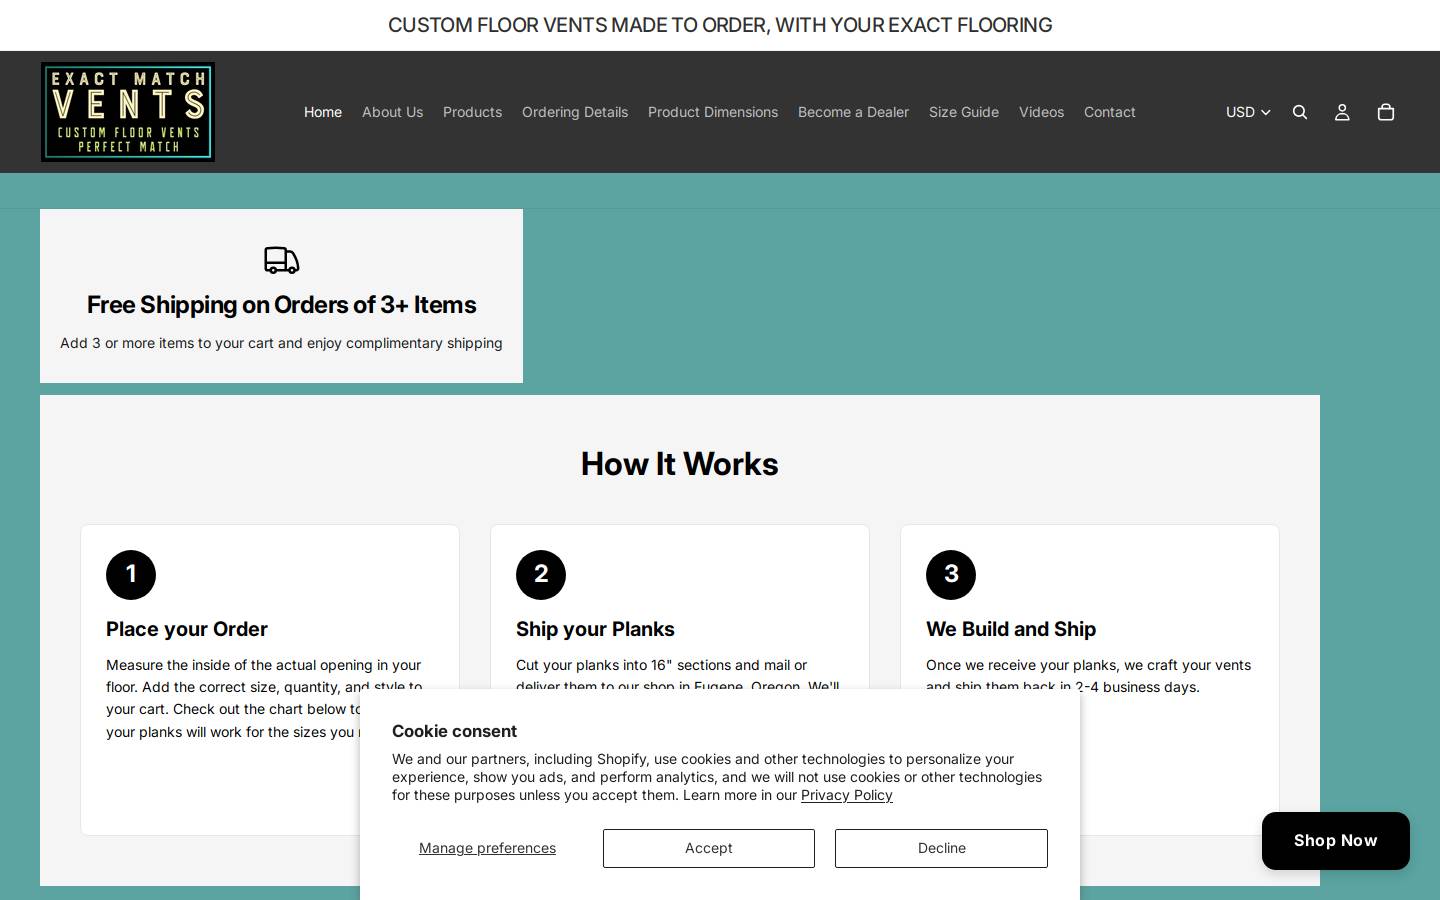Screen dimensions: 1440x900
Task: Open the Privacy Policy link
Action: 847,795
